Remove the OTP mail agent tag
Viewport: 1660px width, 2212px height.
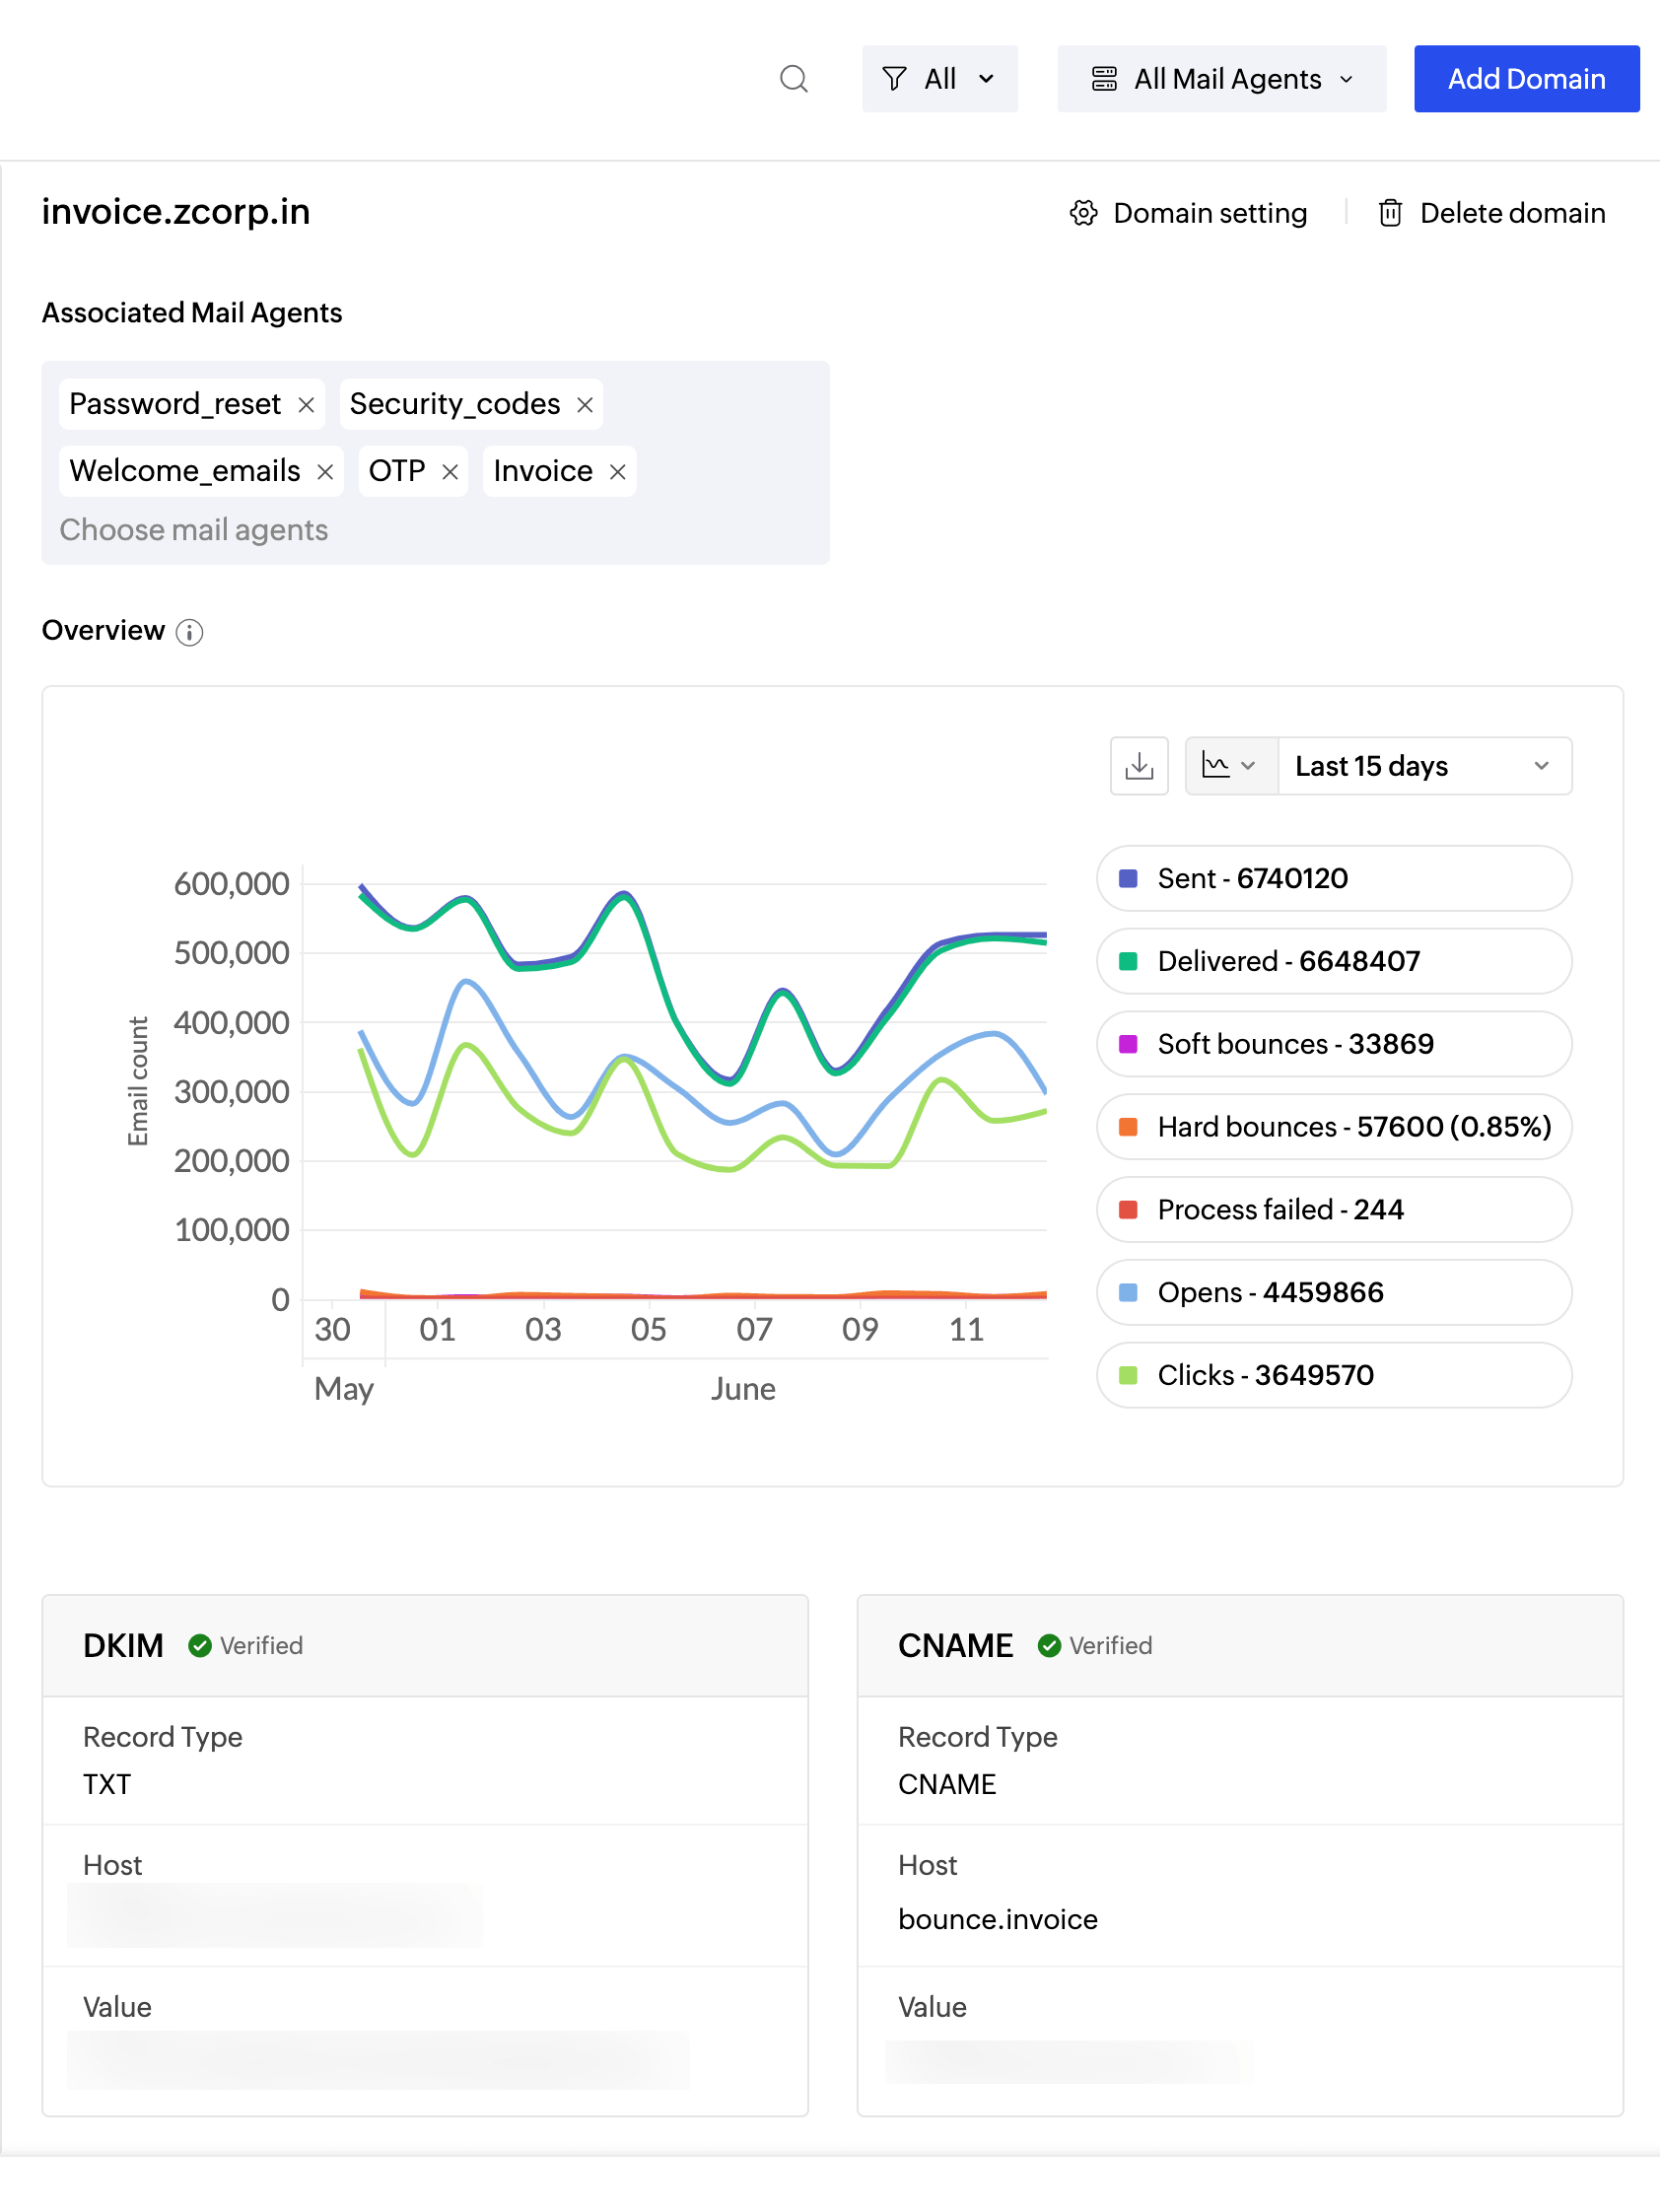pyautogui.click(x=450, y=472)
